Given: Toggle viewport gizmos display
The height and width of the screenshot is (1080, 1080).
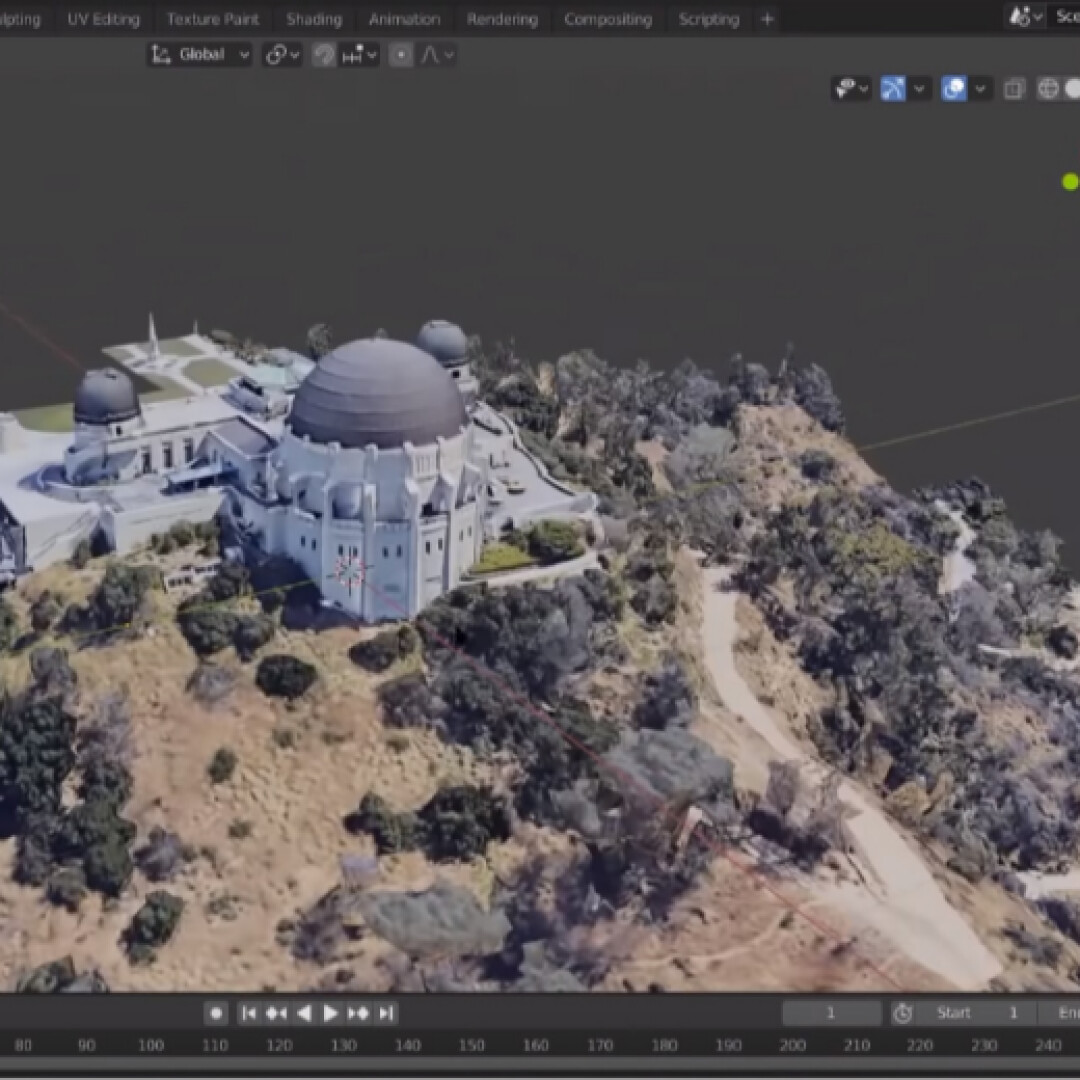Looking at the screenshot, I should pyautogui.click(x=893, y=89).
